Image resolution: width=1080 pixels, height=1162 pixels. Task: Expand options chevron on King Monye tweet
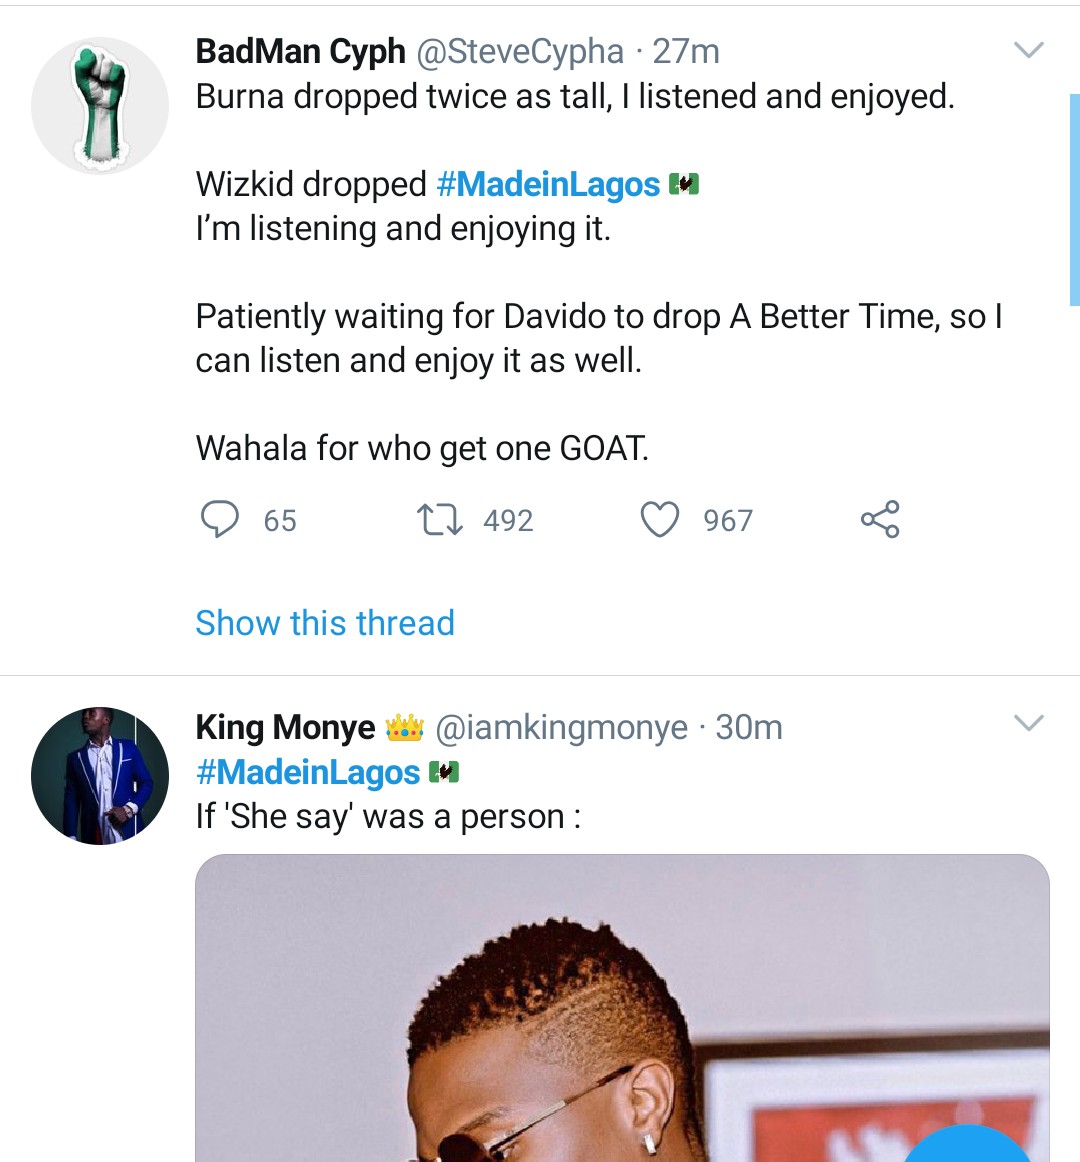pos(1028,723)
